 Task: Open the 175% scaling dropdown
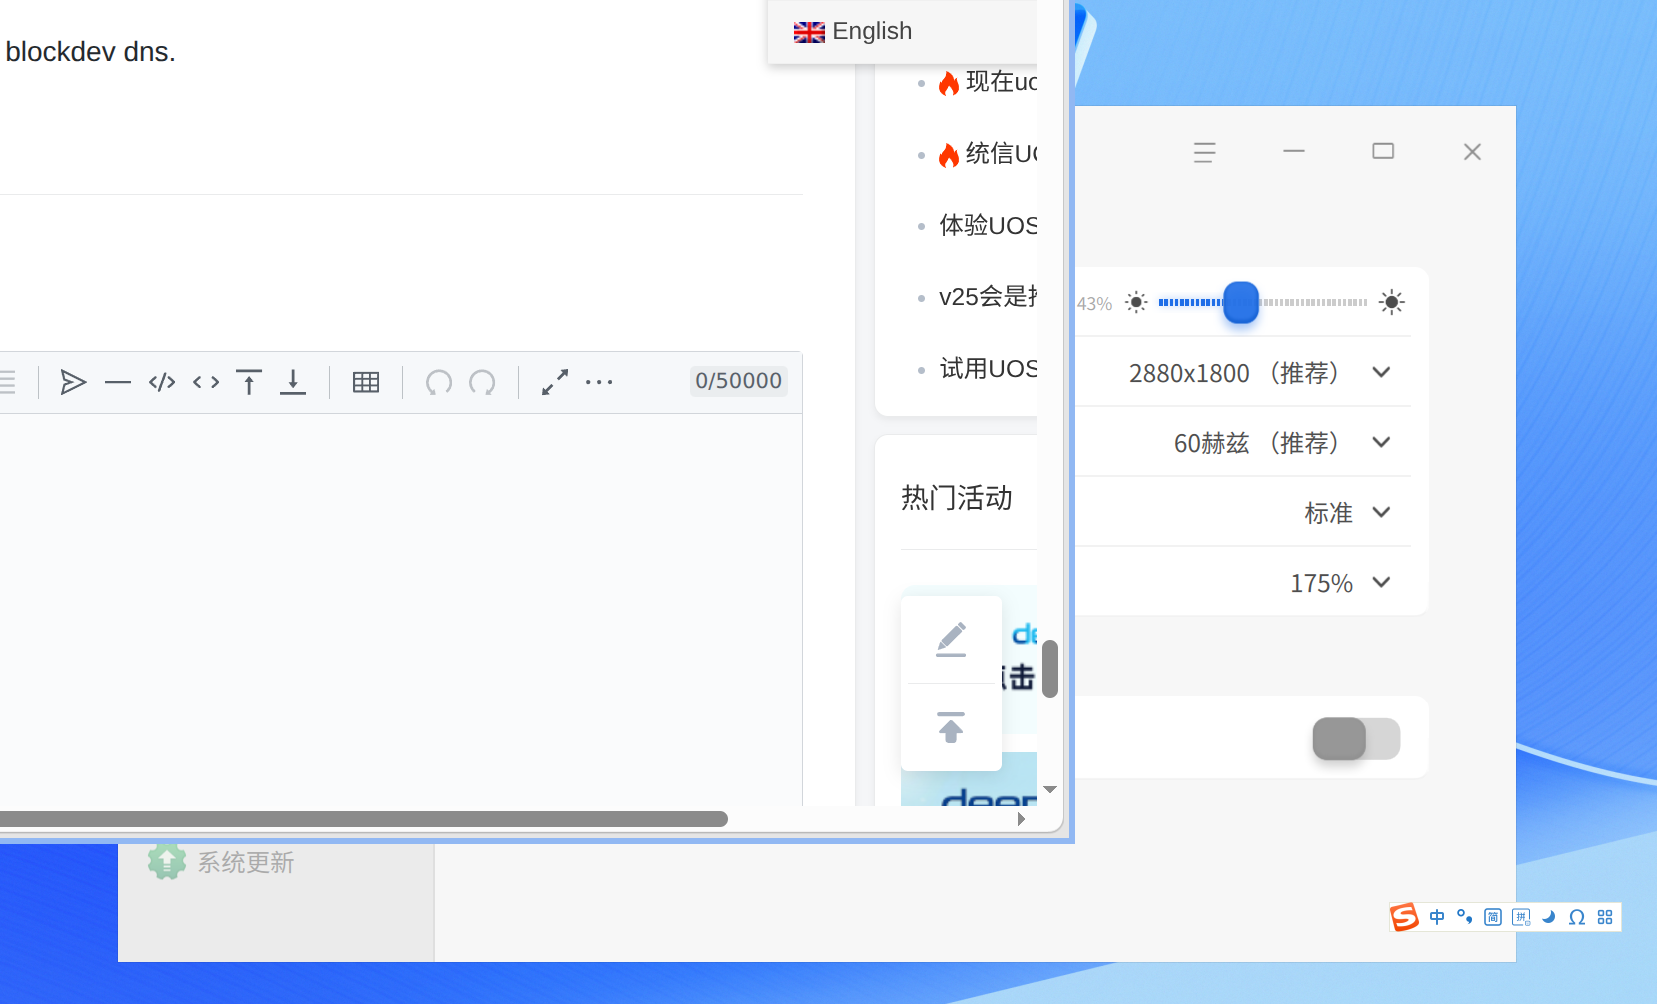pos(1340,583)
